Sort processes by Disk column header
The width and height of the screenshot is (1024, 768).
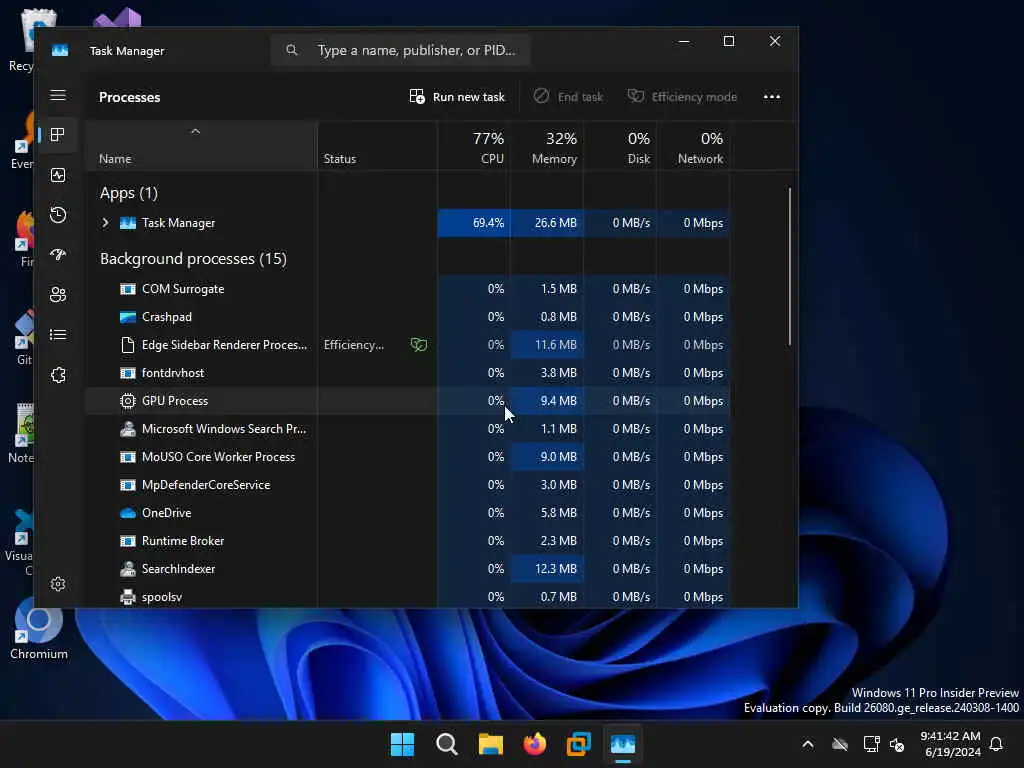620,146
